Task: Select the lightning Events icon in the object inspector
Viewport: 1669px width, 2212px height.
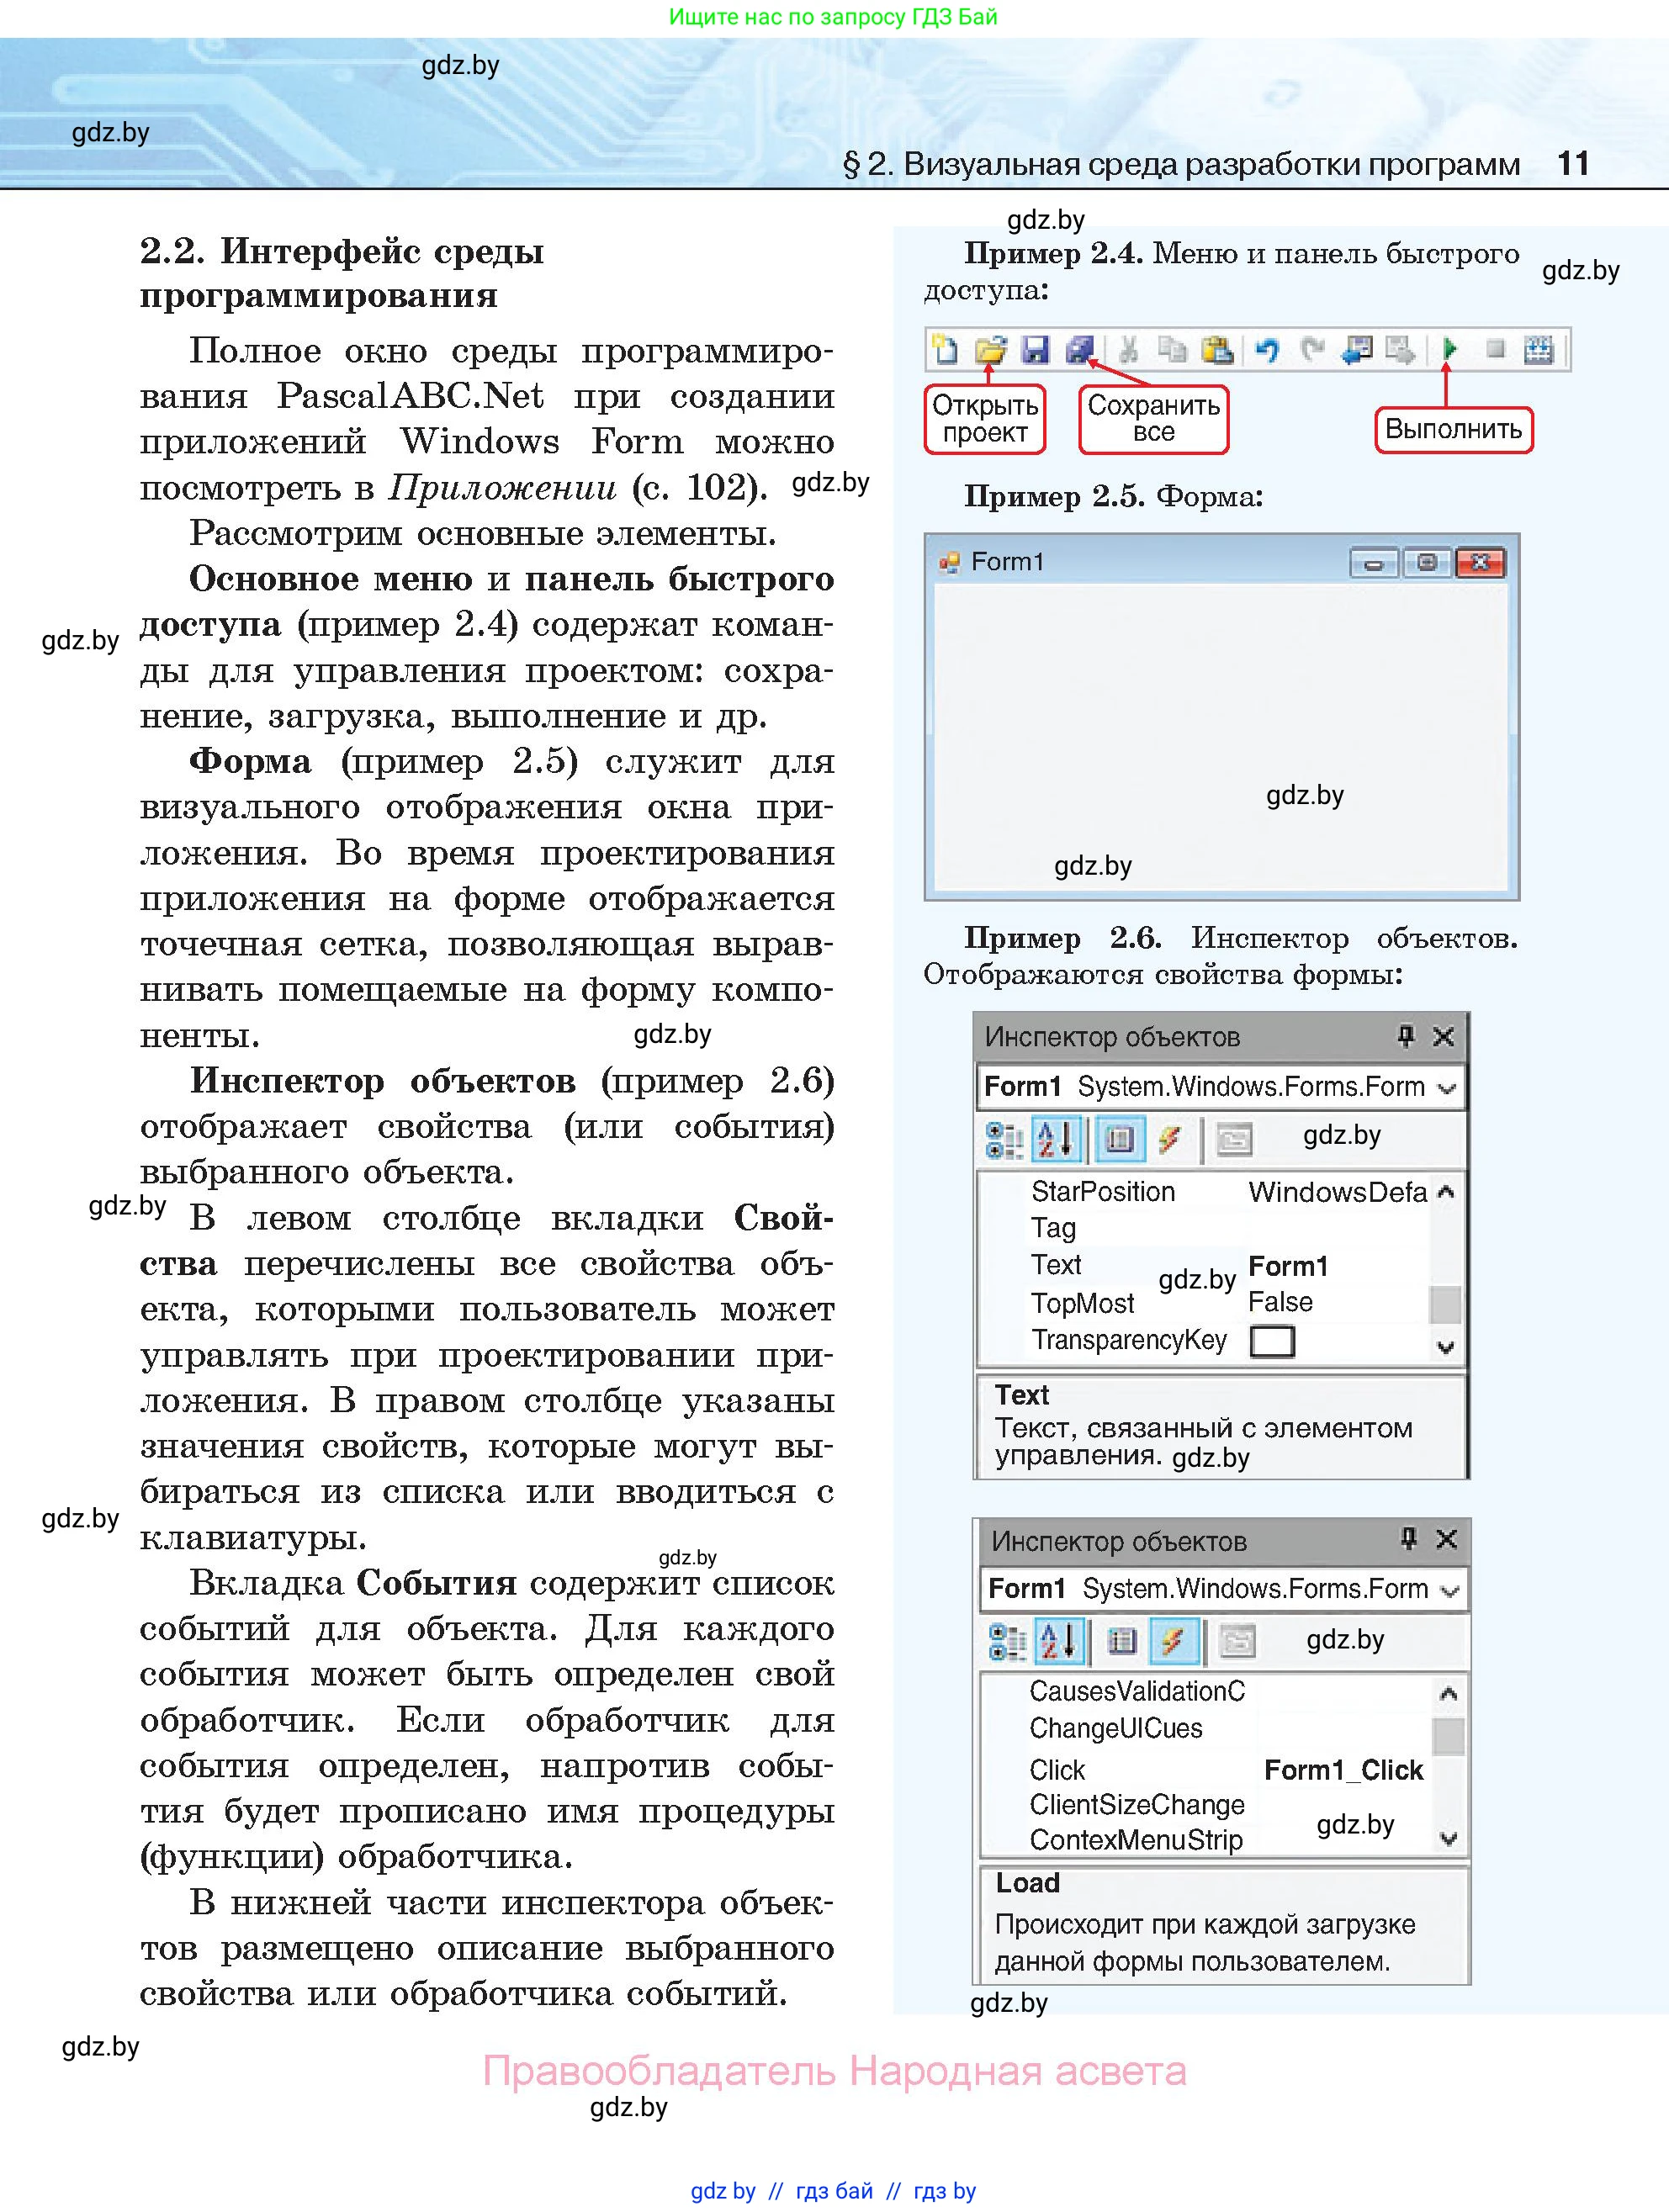Action: coord(1169,1139)
